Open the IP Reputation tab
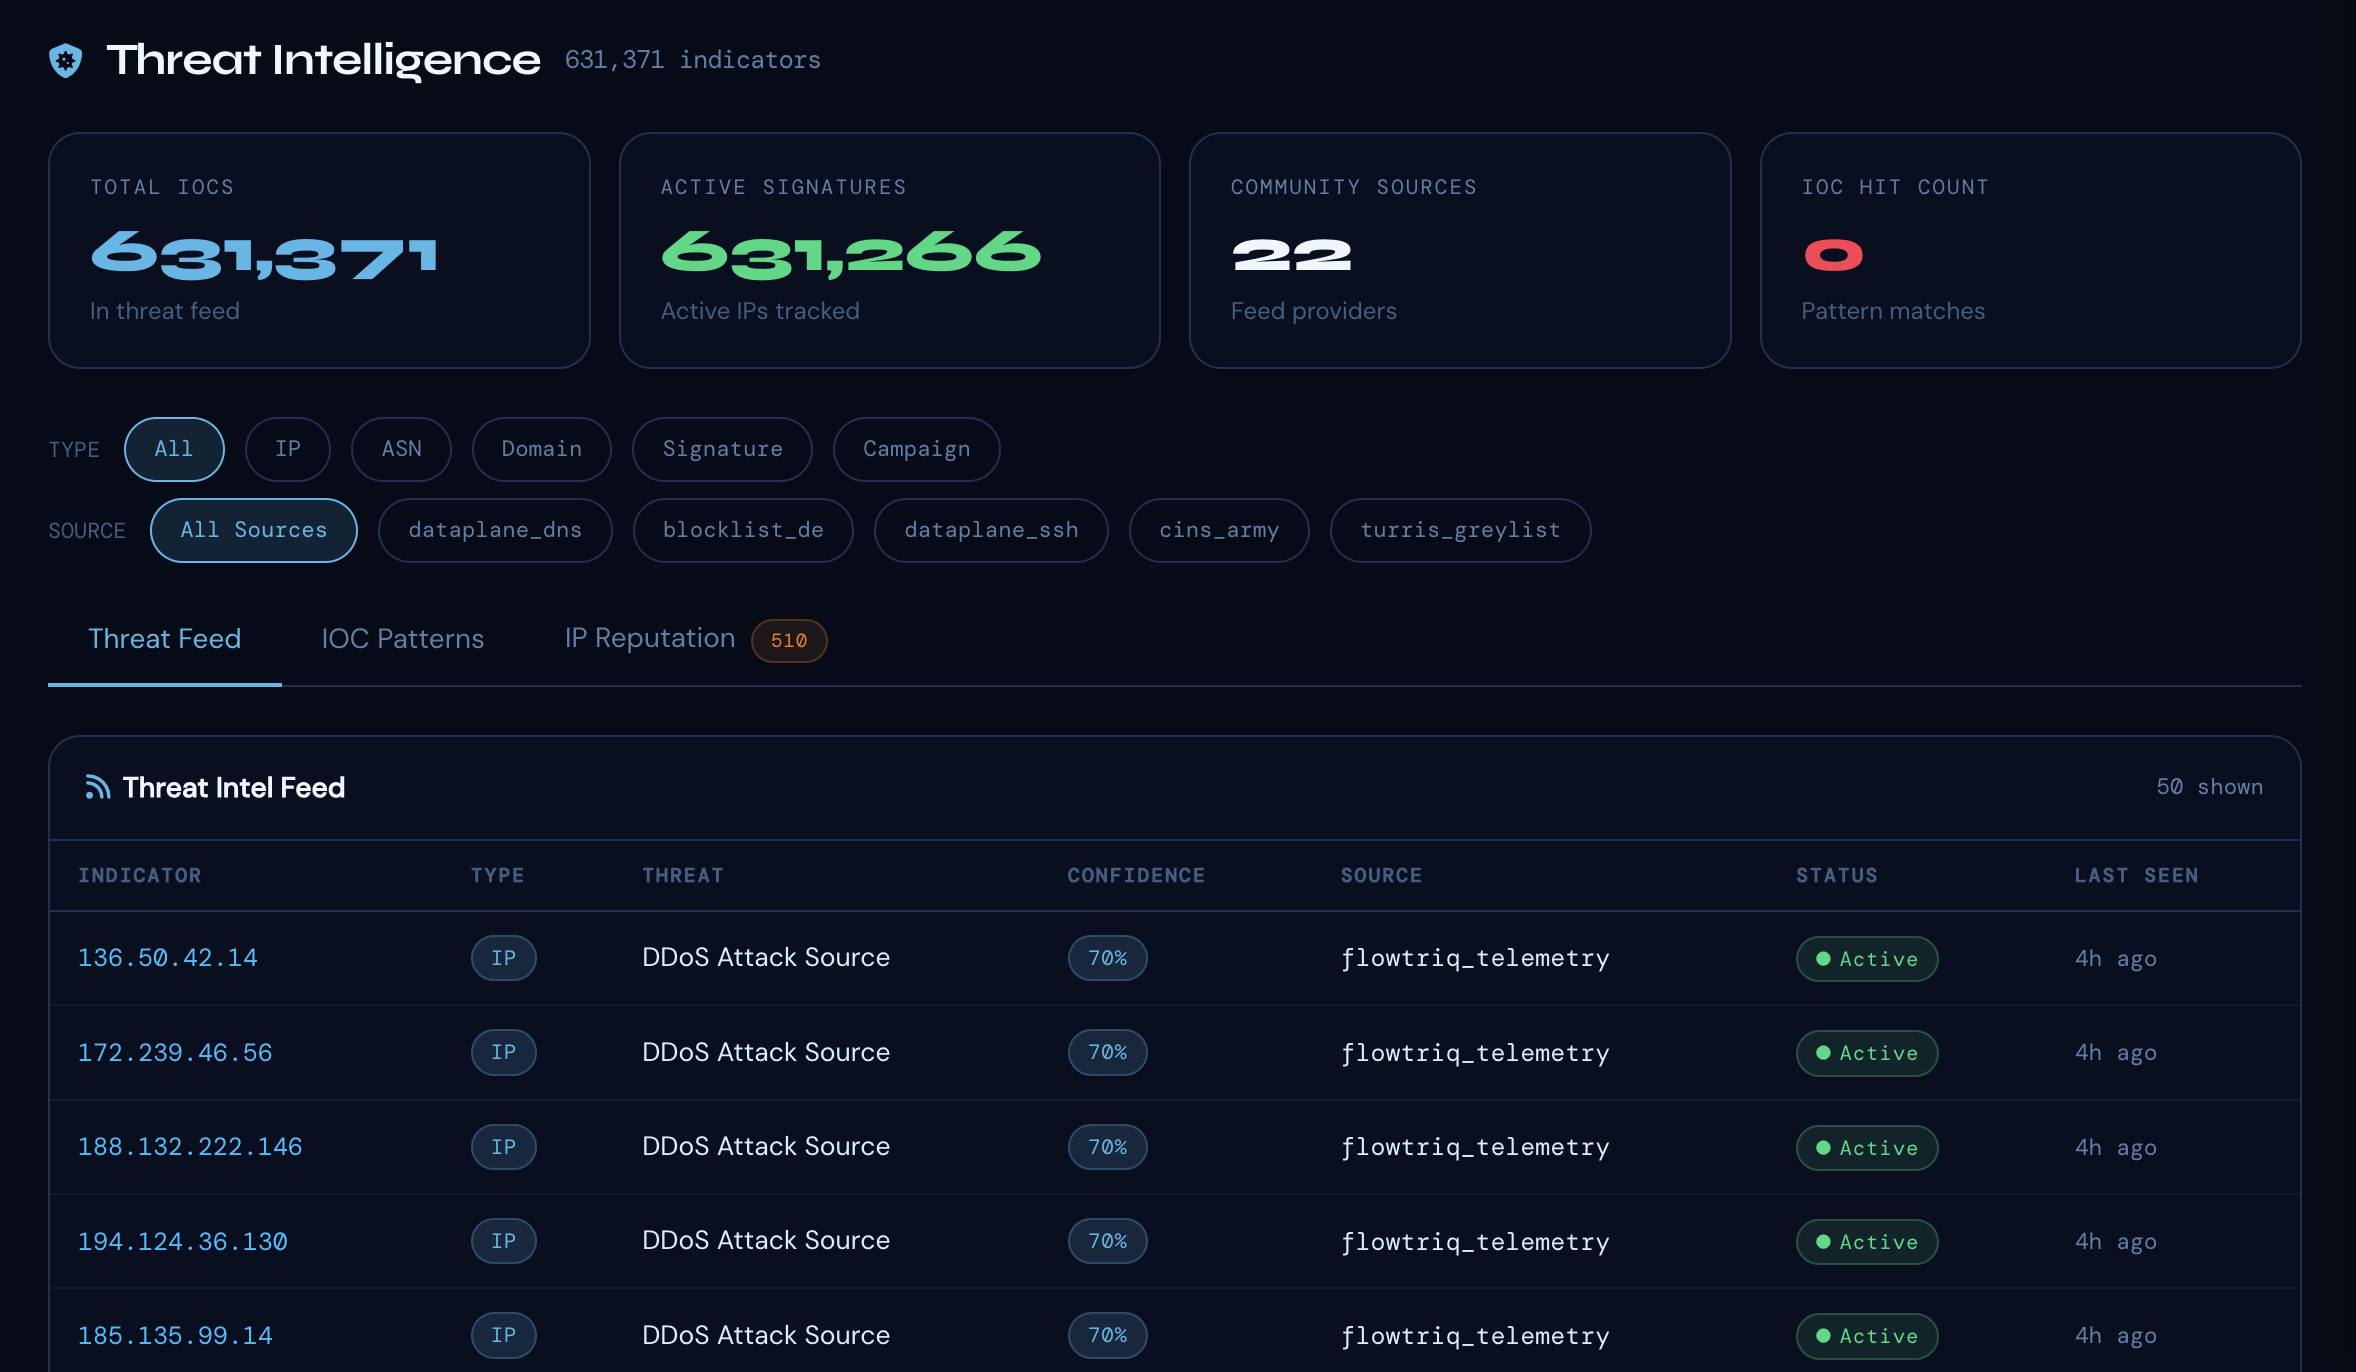The height and width of the screenshot is (1372, 2356). pyautogui.click(x=649, y=639)
